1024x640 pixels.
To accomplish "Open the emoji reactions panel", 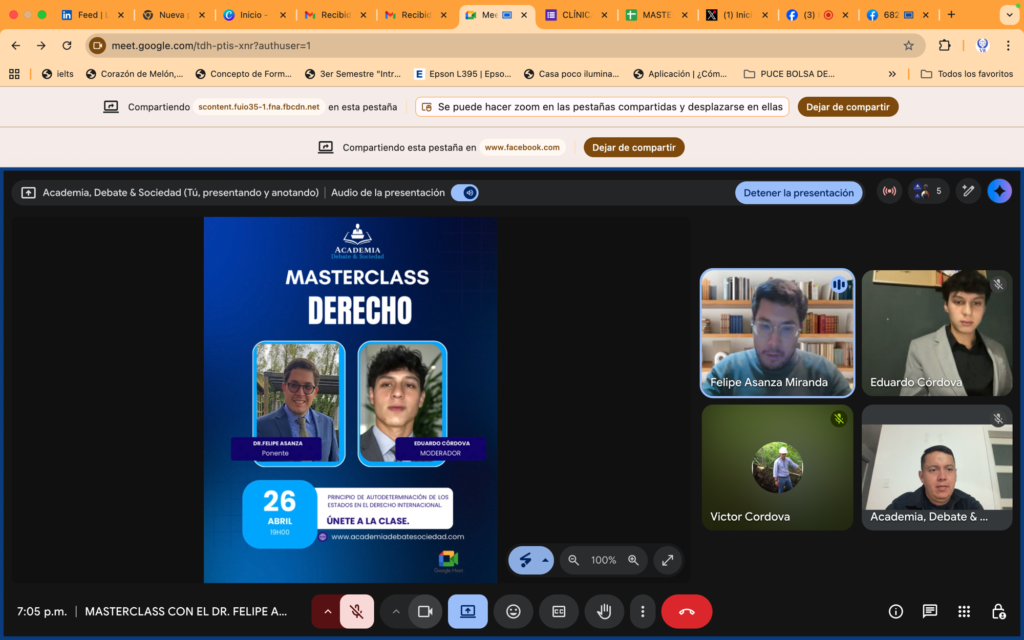I will click(513, 611).
